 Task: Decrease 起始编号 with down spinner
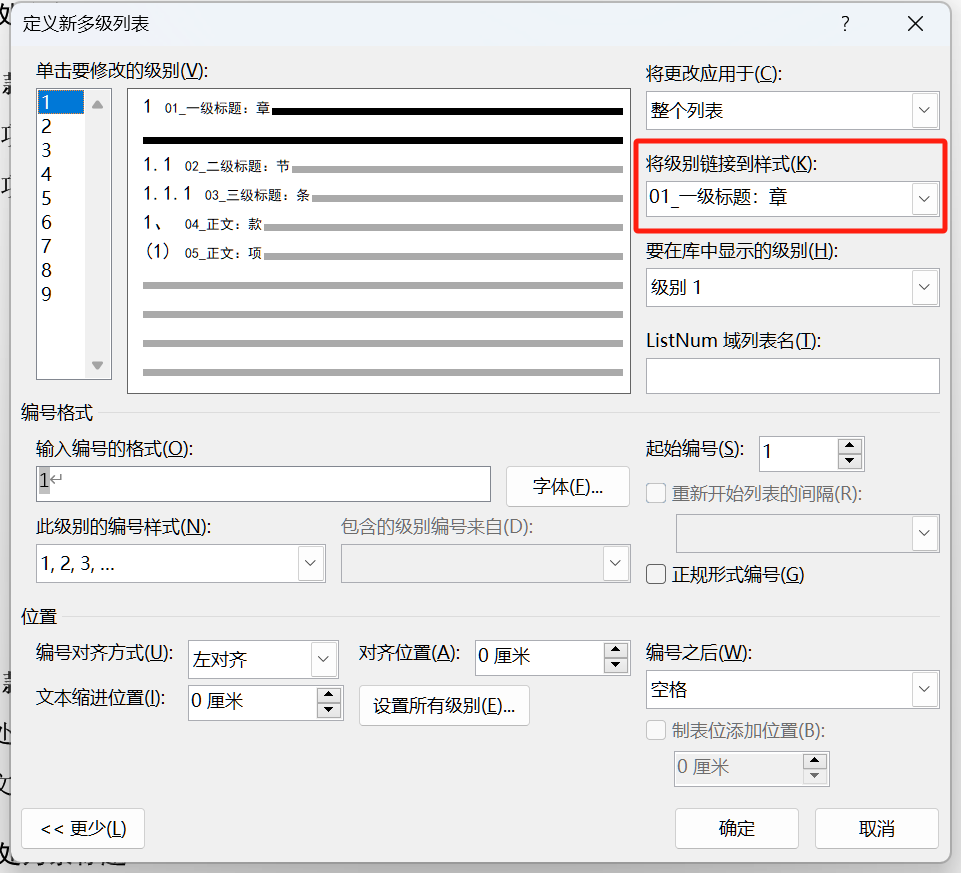point(850,461)
